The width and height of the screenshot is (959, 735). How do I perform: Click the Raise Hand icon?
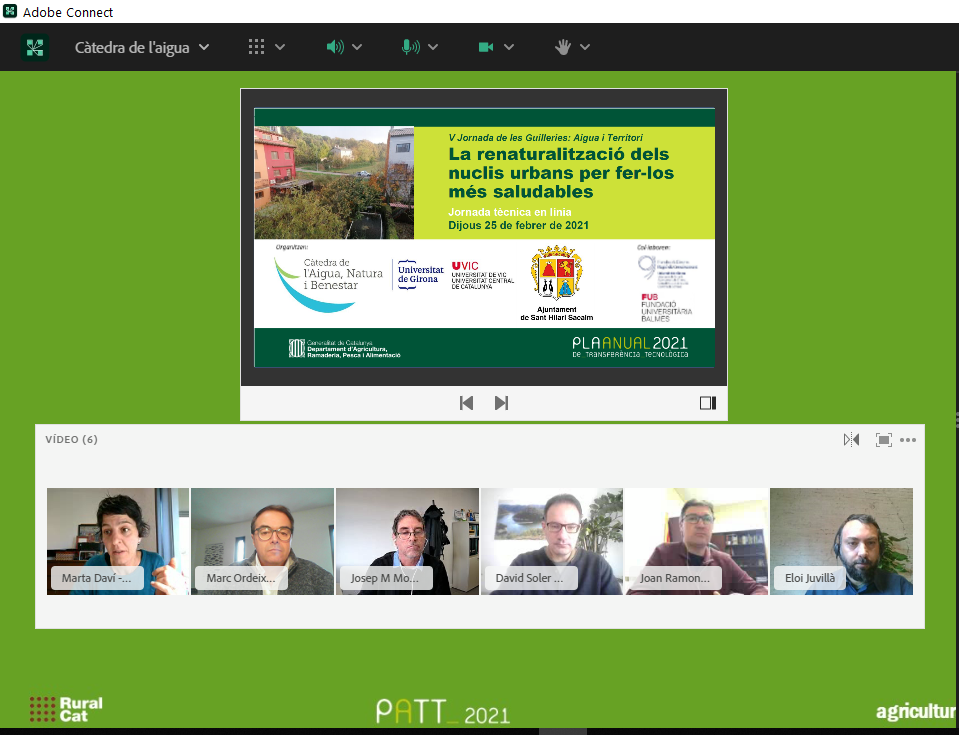point(563,47)
